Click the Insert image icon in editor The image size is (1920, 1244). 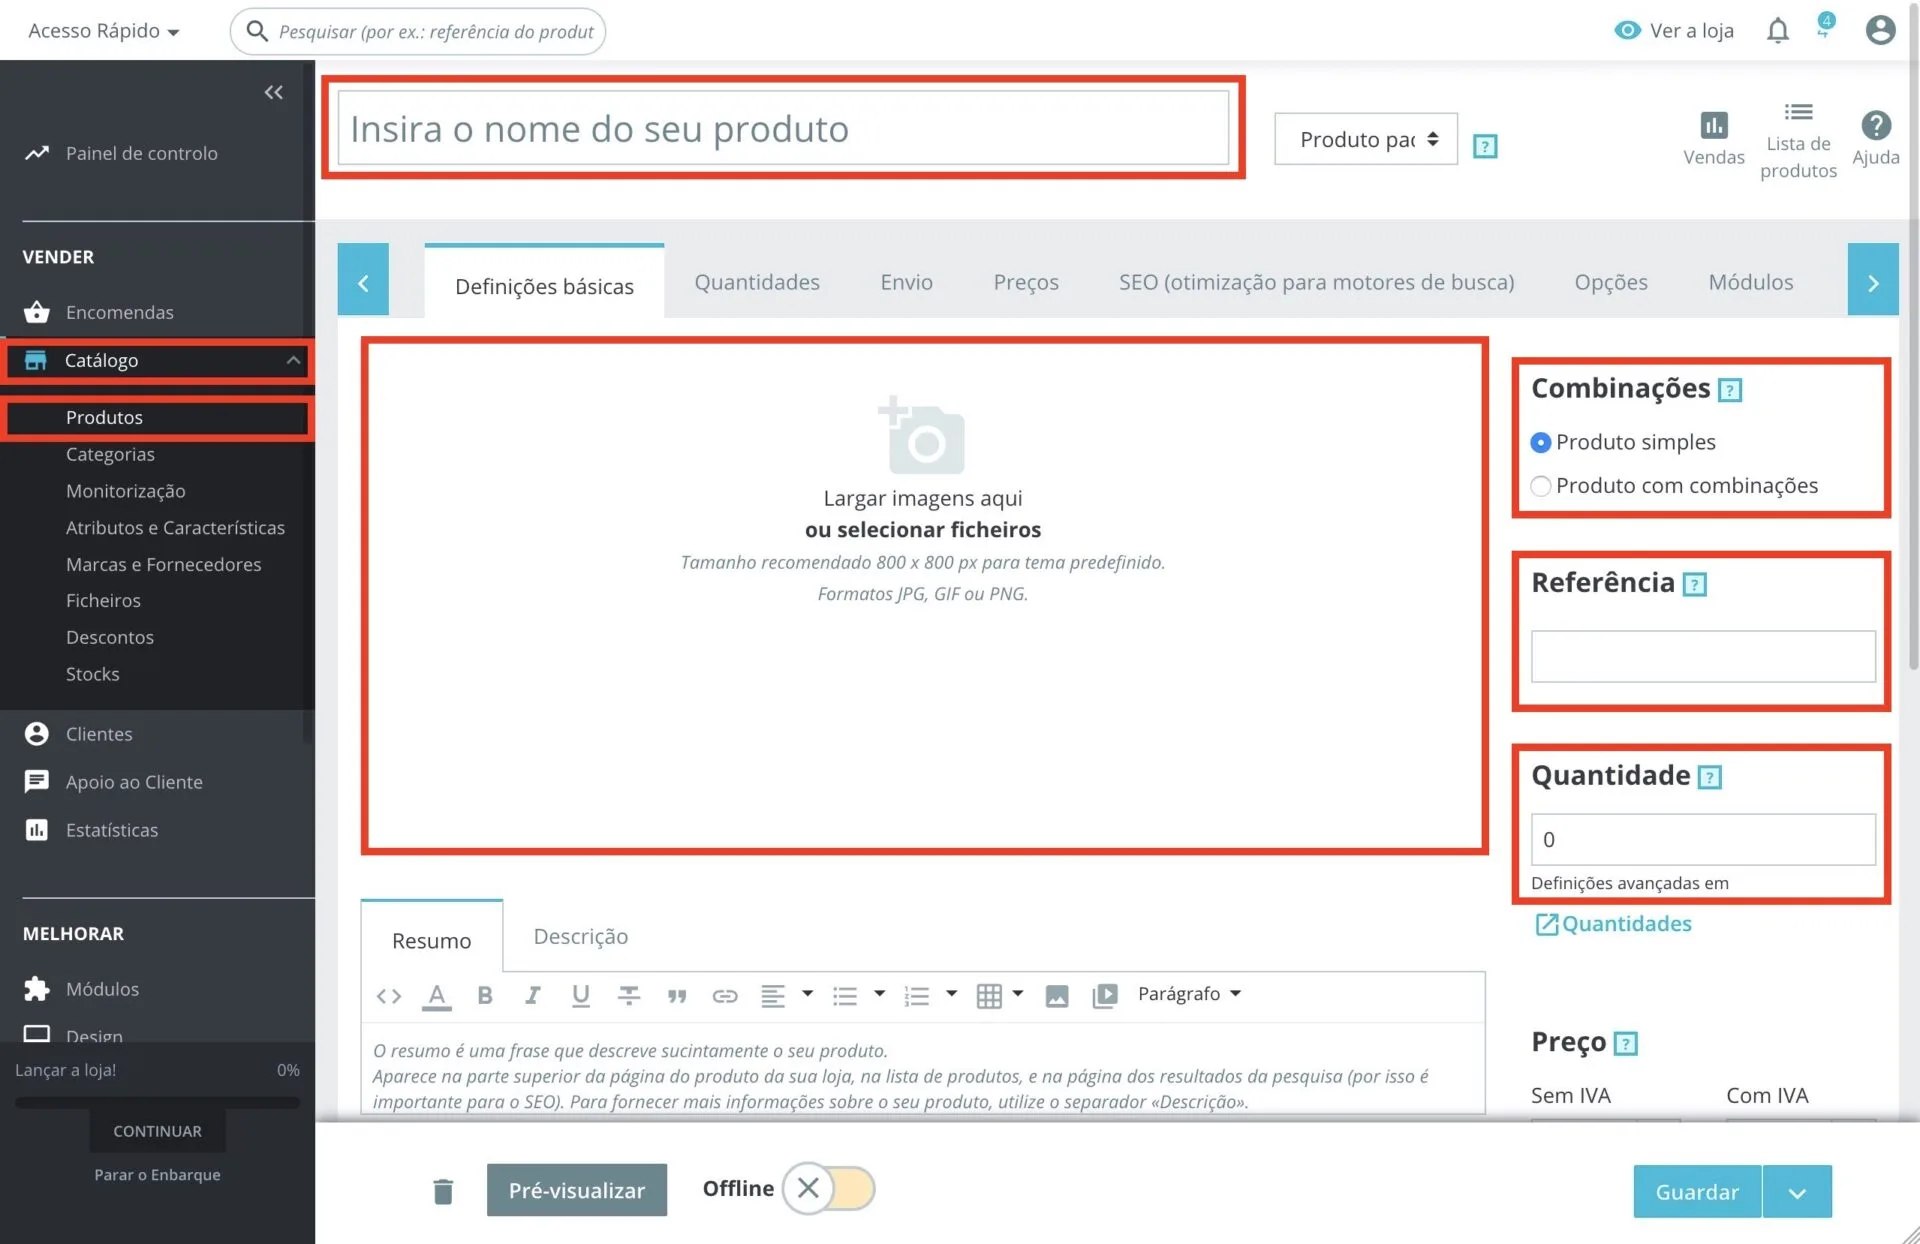click(x=1056, y=996)
